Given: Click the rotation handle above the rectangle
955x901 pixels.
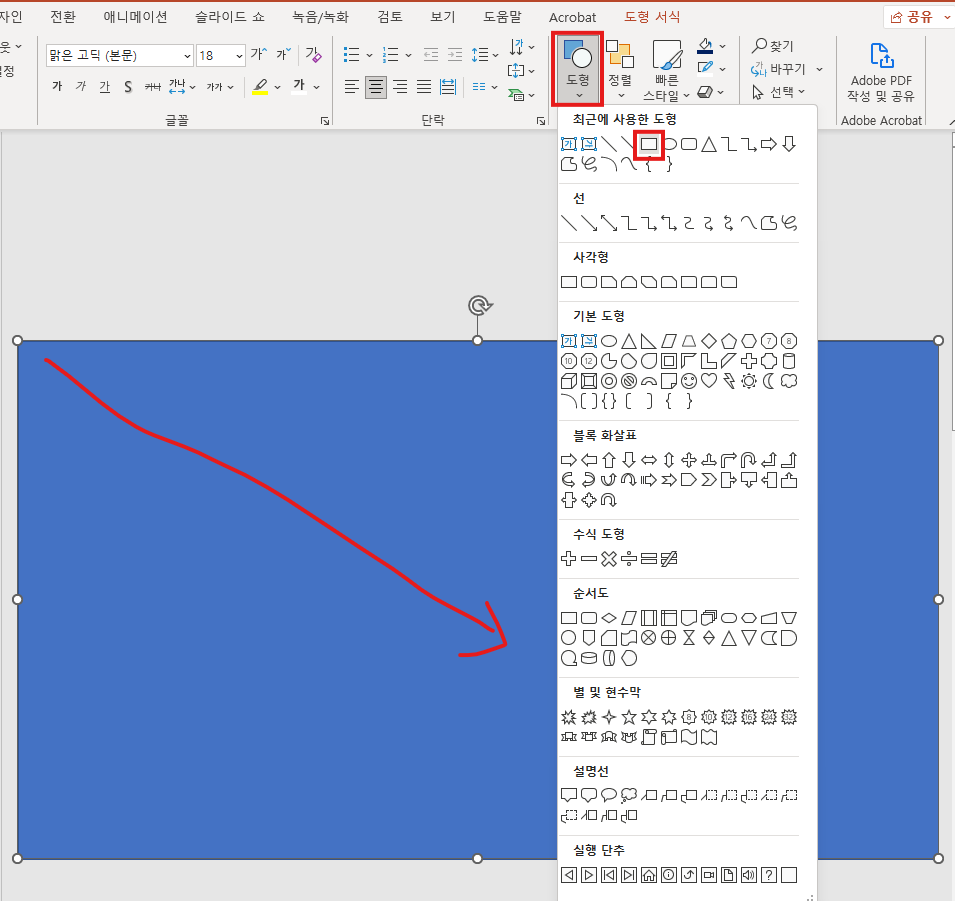Looking at the screenshot, I should (x=479, y=305).
